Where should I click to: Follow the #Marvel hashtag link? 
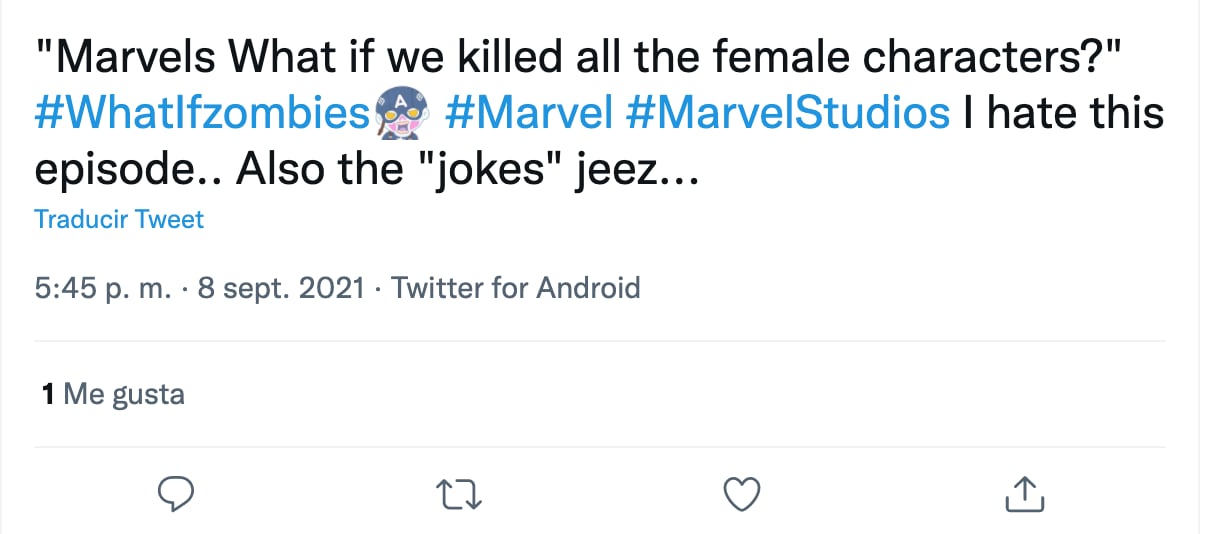528,114
